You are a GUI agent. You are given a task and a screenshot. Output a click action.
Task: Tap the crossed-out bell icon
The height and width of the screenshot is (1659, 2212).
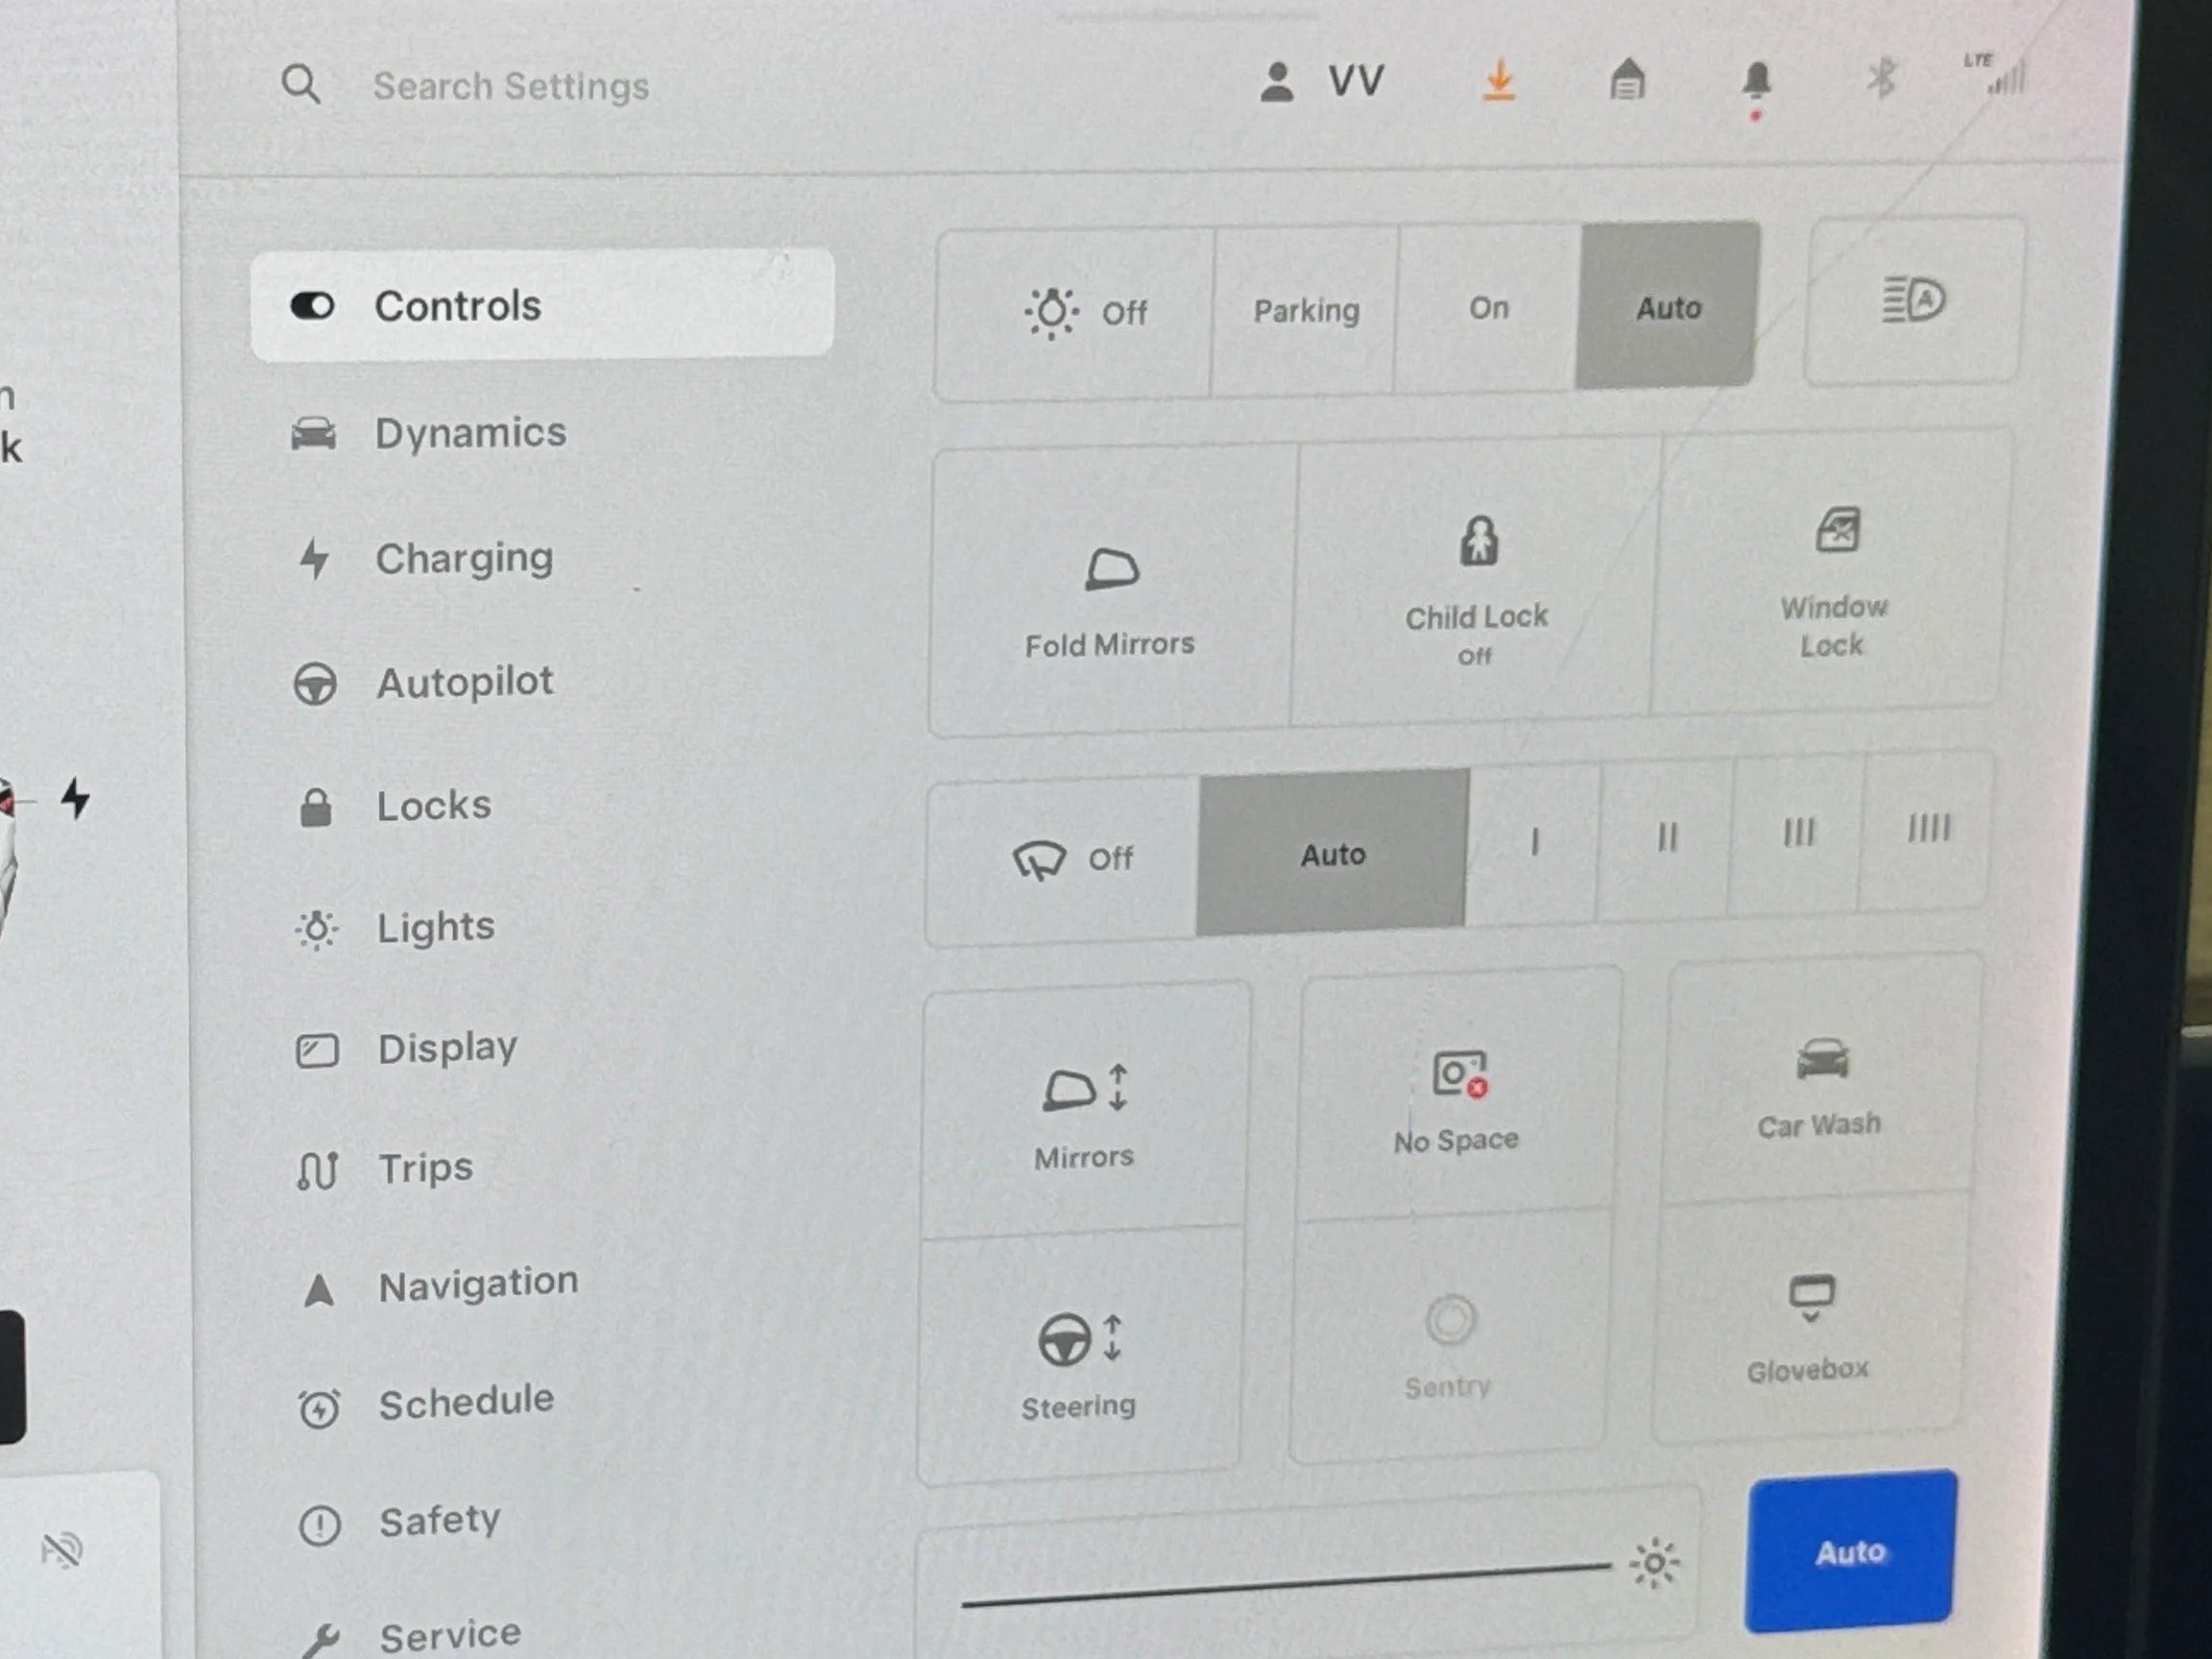pyautogui.click(x=61, y=1551)
